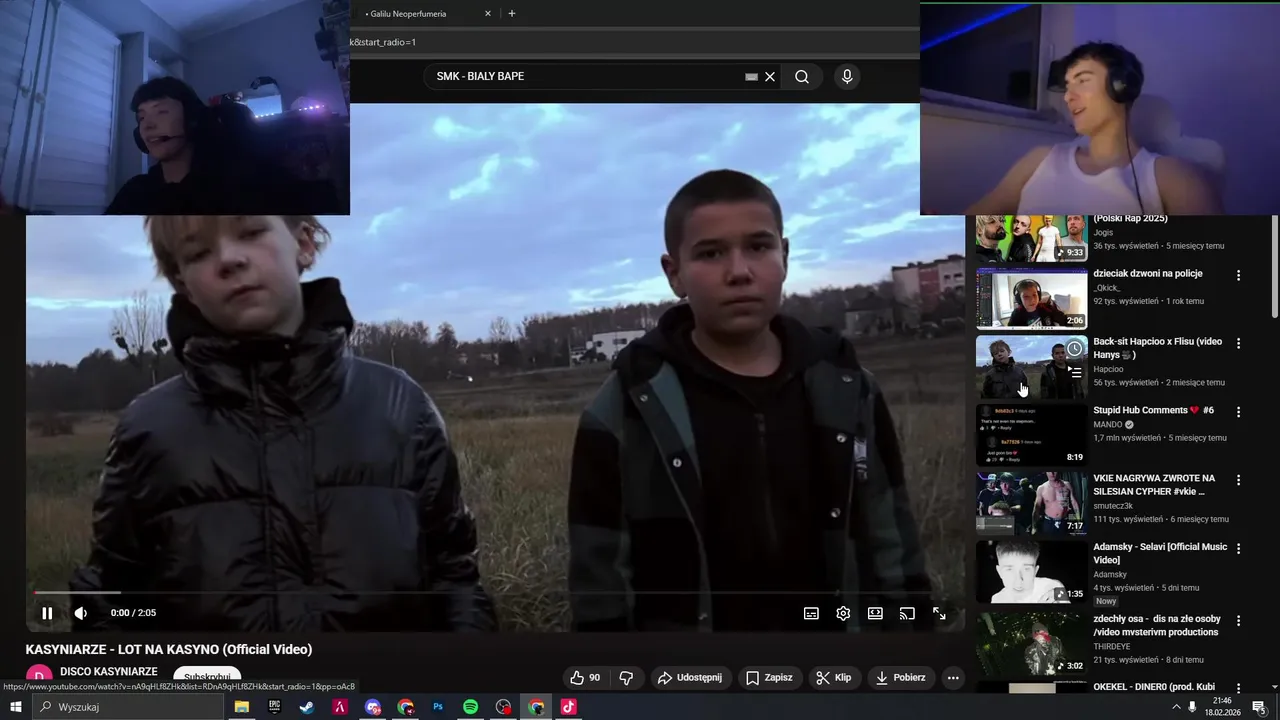
Task: Open options menu for VKIE NAGRYWA ZWROTE
Action: pyautogui.click(x=1239, y=480)
